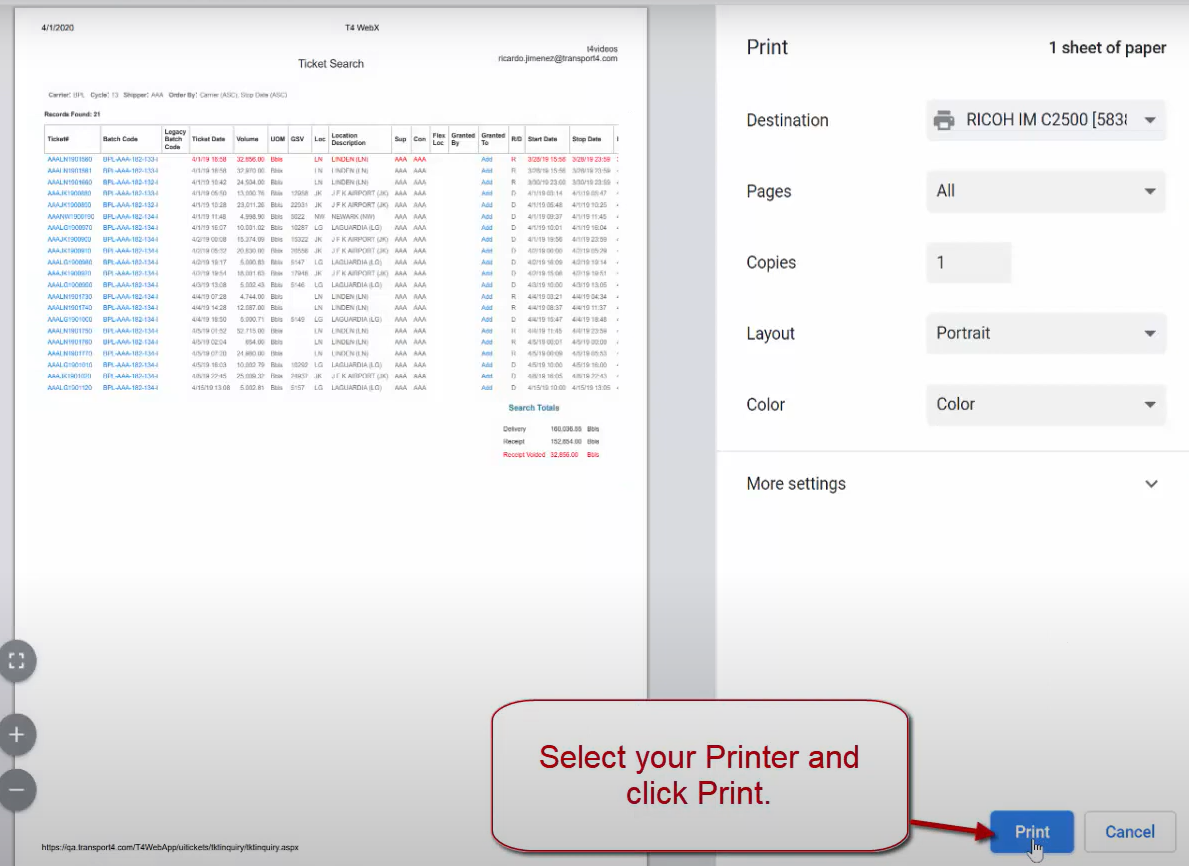The image size is (1189, 866).
Task: Click into the Copies number field
Action: pyautogui.click(x=968, y=263)
